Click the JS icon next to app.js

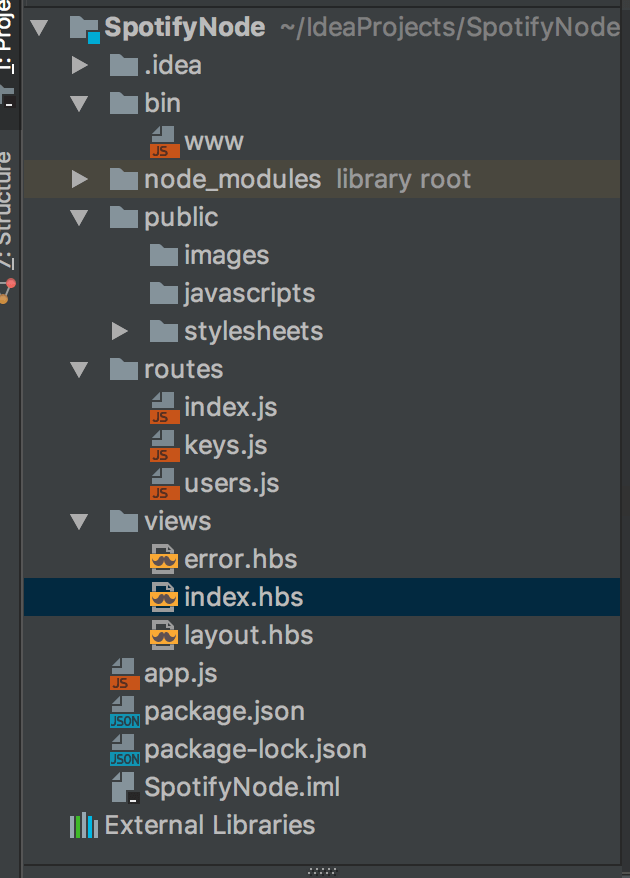[125, 674]
